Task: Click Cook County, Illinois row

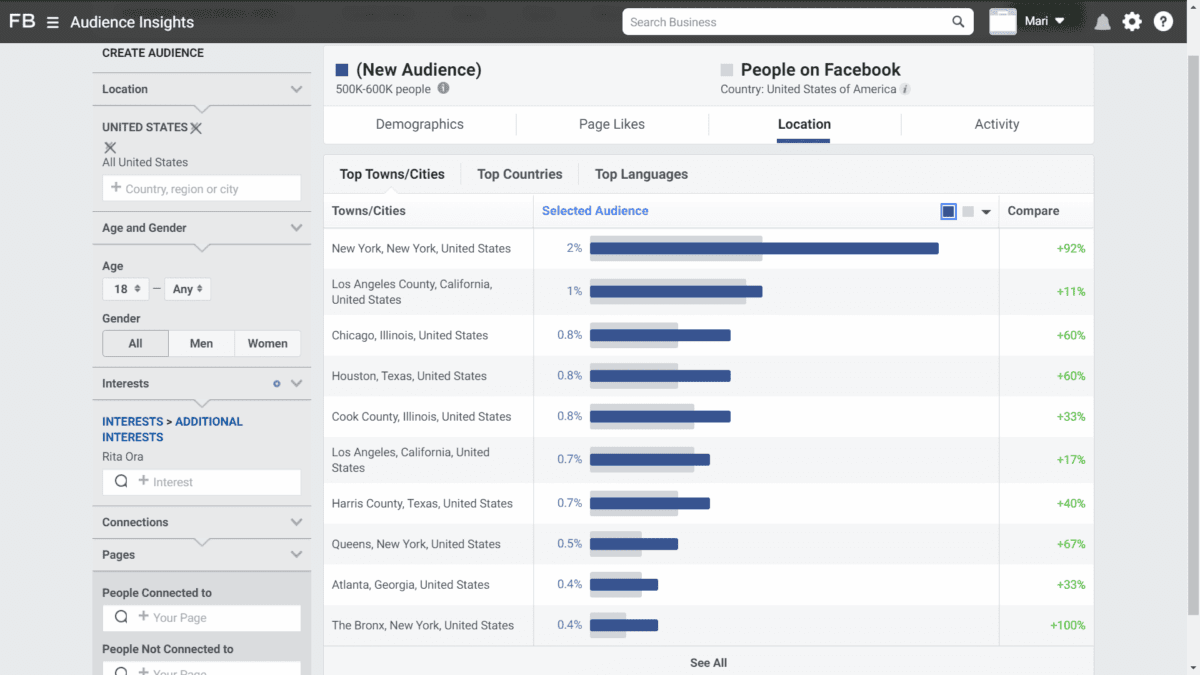Action: pyautogui.click(x=708, y=416)
